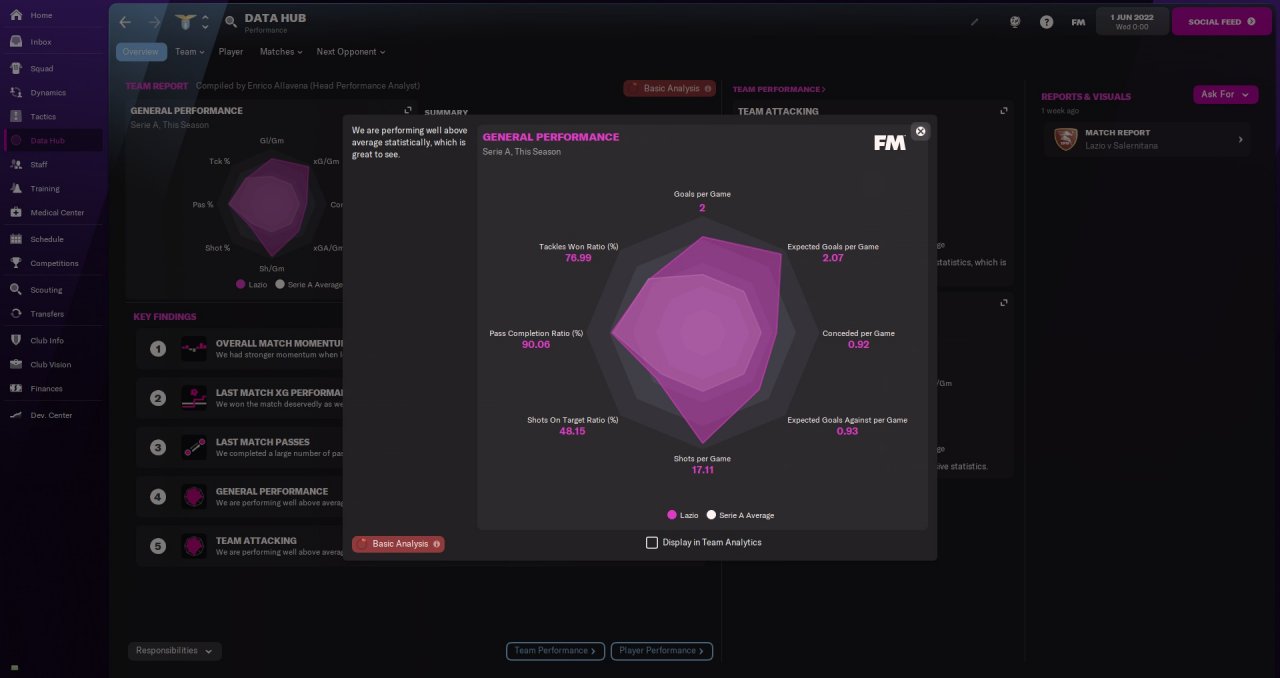Open the Matches tab dropdown
1280x678 pixels.
pos(281,52)
